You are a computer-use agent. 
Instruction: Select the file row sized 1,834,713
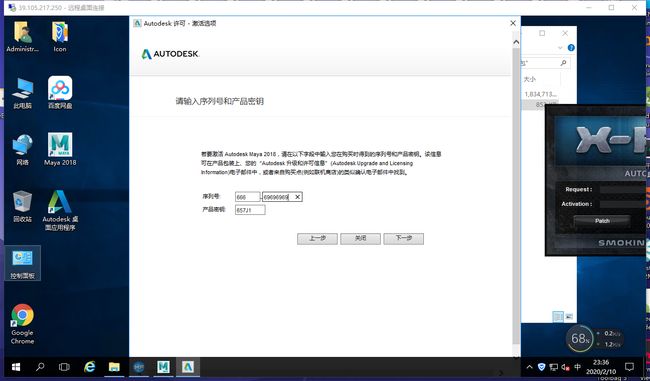(540, 94)
